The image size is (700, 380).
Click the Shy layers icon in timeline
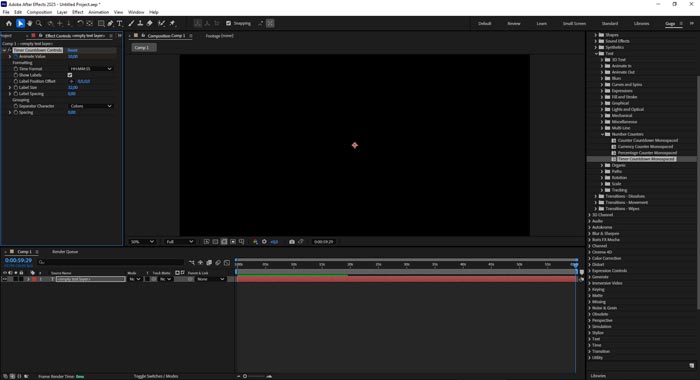coord(200,263)
